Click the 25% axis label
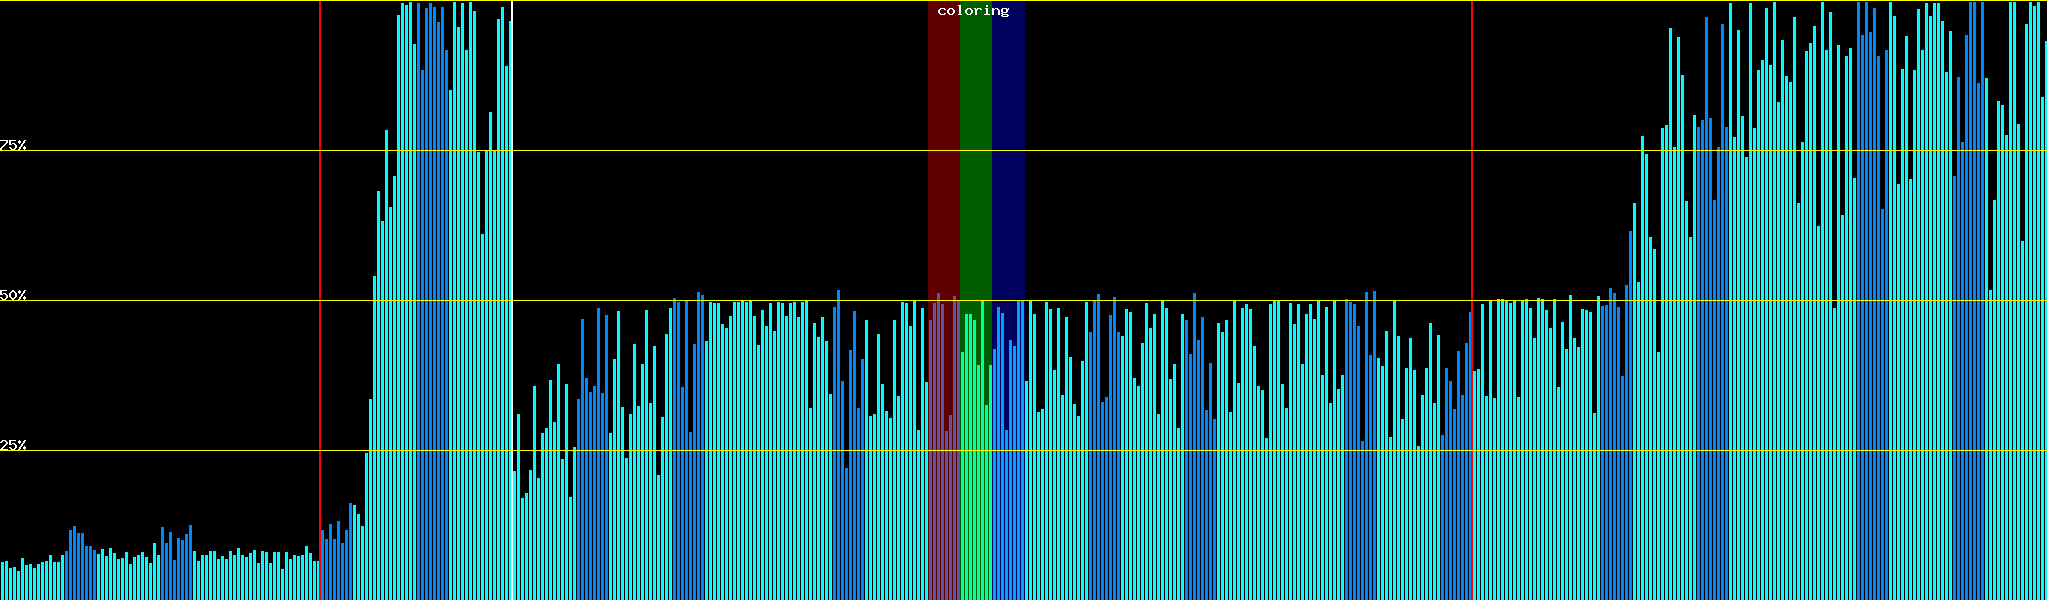The height and width of the screenshot is (600, 2048). [13, 445]
